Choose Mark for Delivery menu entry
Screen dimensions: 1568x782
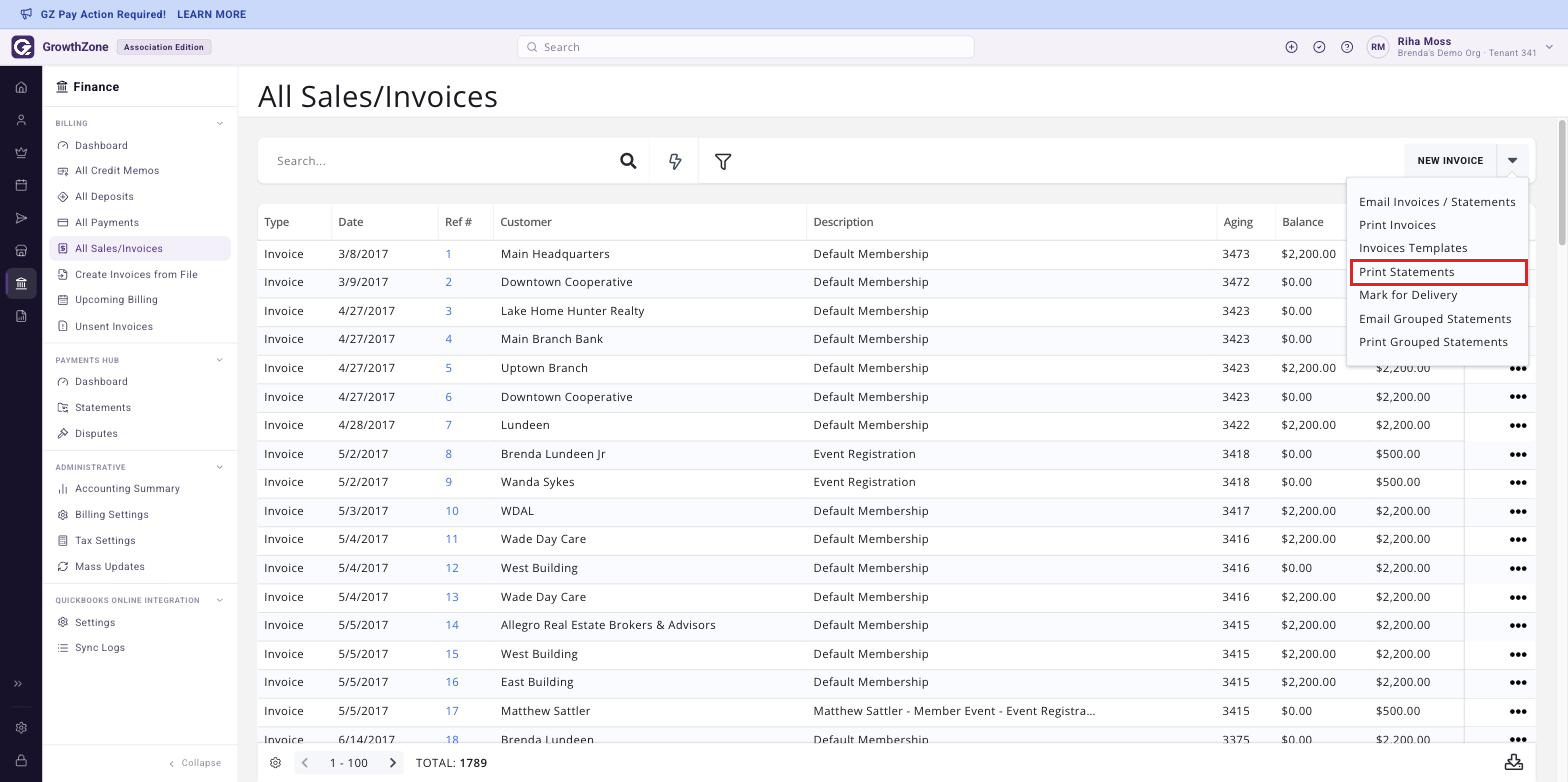1408,295
